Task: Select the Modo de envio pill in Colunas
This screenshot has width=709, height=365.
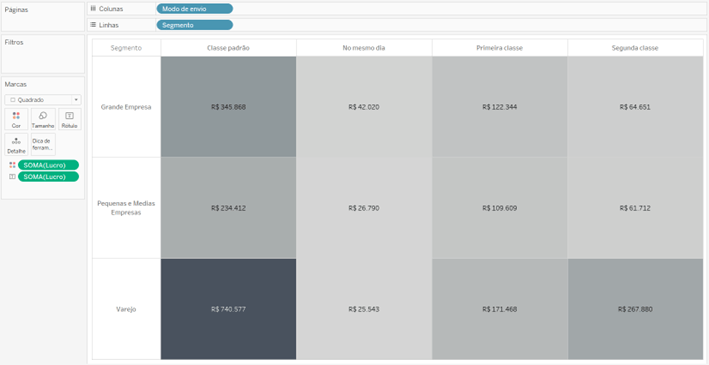Action: (x=194, y=9)
